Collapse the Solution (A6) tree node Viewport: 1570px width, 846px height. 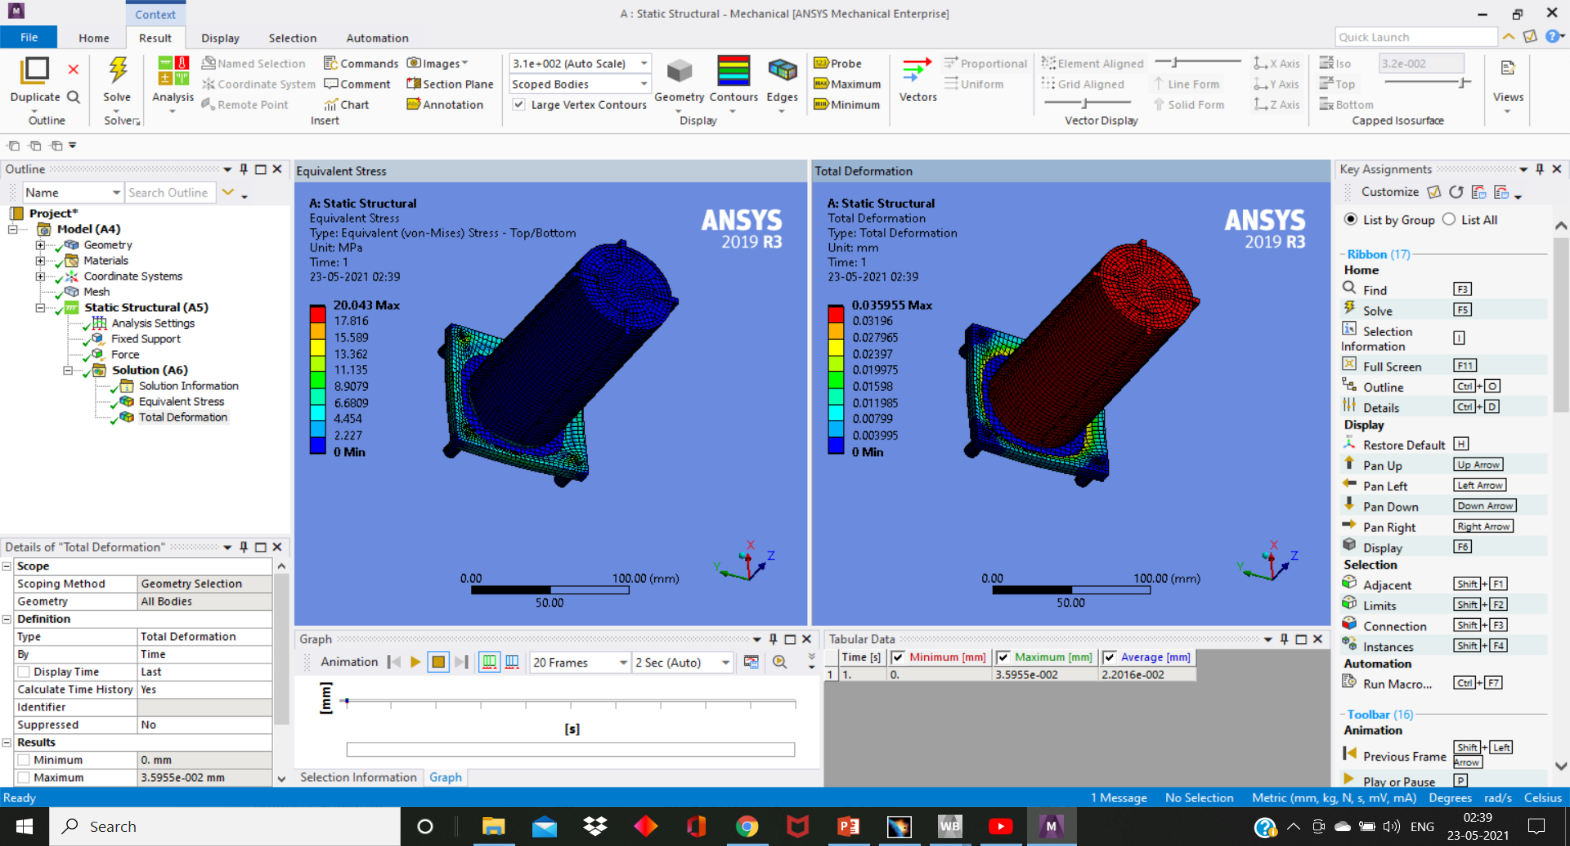68,370
